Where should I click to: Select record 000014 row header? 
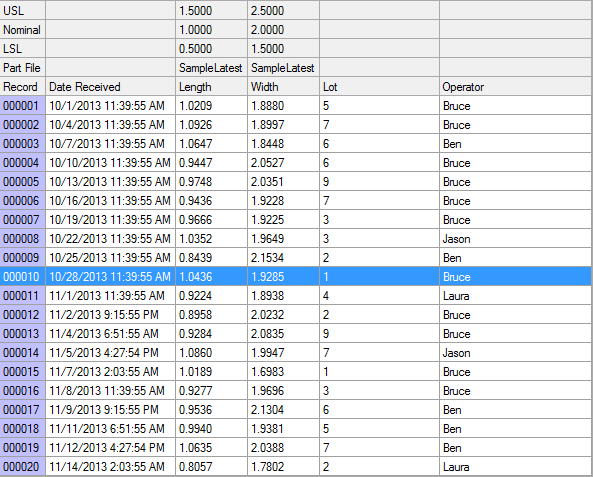pyautogui.click(x=23, y=353)
